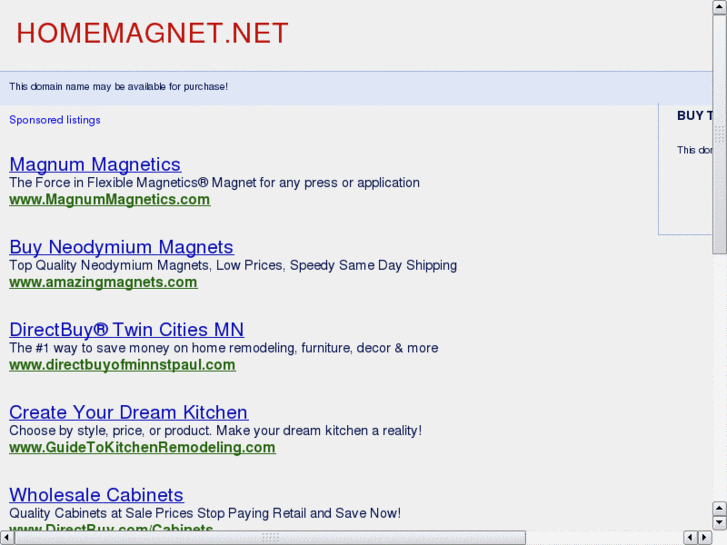Viewport: 727px width, 545px height.
Task: Click the vertical scrollbar bottom down arrow
Action: [x=719, y=523]
